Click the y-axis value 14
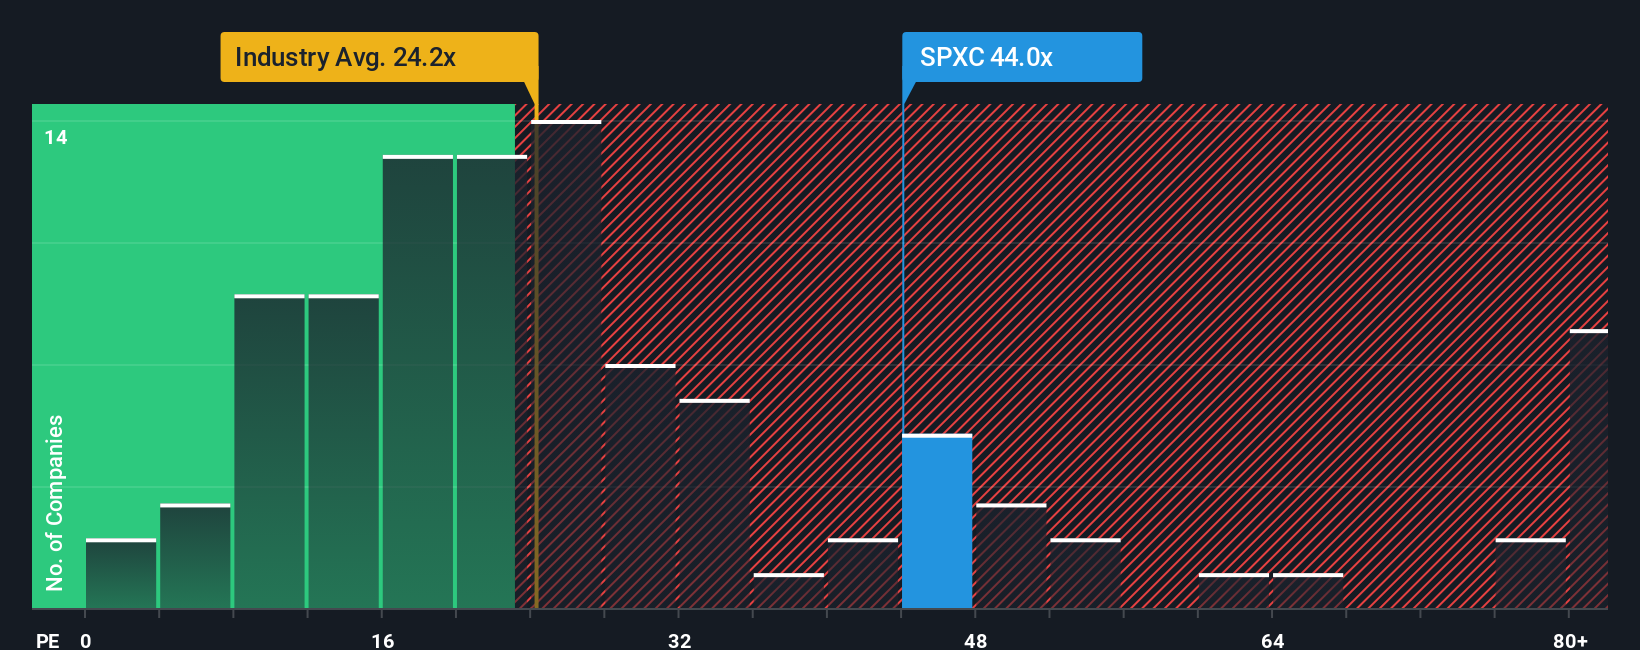 (56, 137)
